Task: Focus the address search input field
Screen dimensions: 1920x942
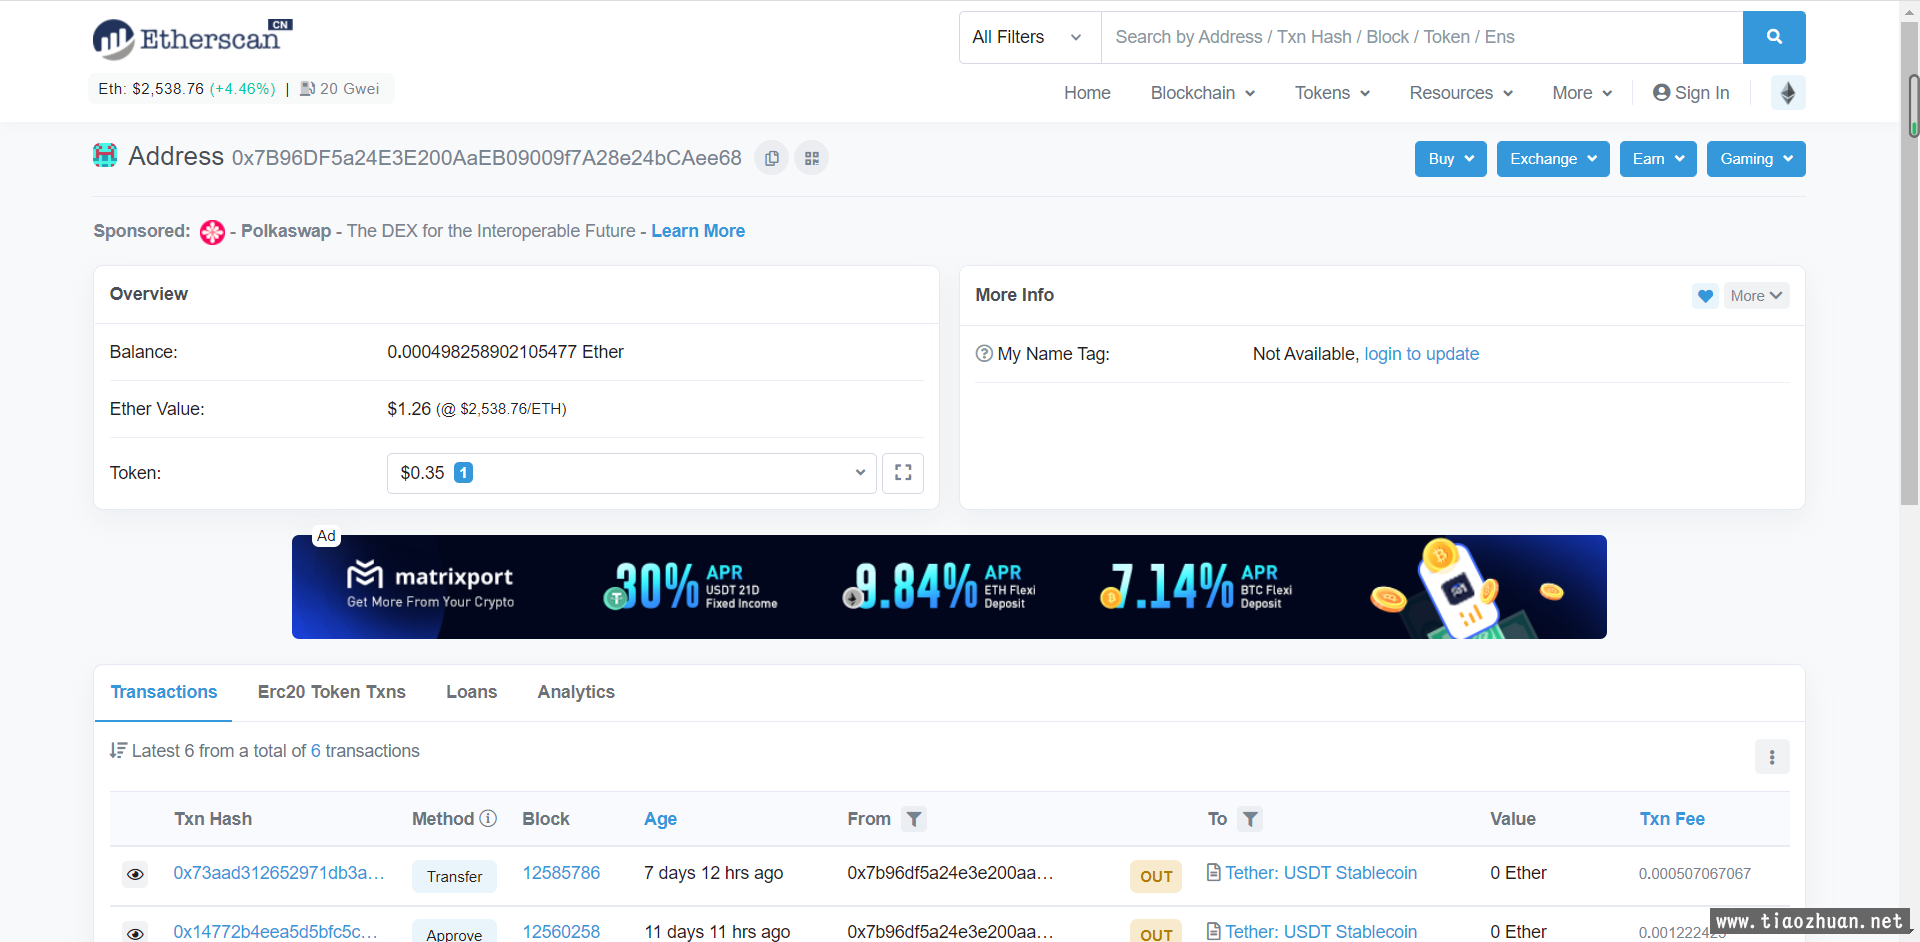Action: tap(1422, 37)
